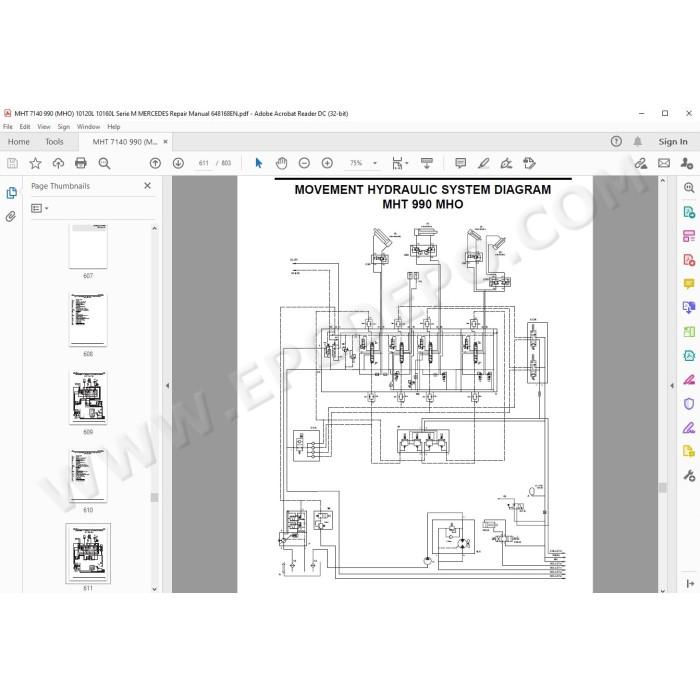The height and width of the screenshot is (700, 700).
Task: Open help question mark icon
Action: tap(616, 142)
